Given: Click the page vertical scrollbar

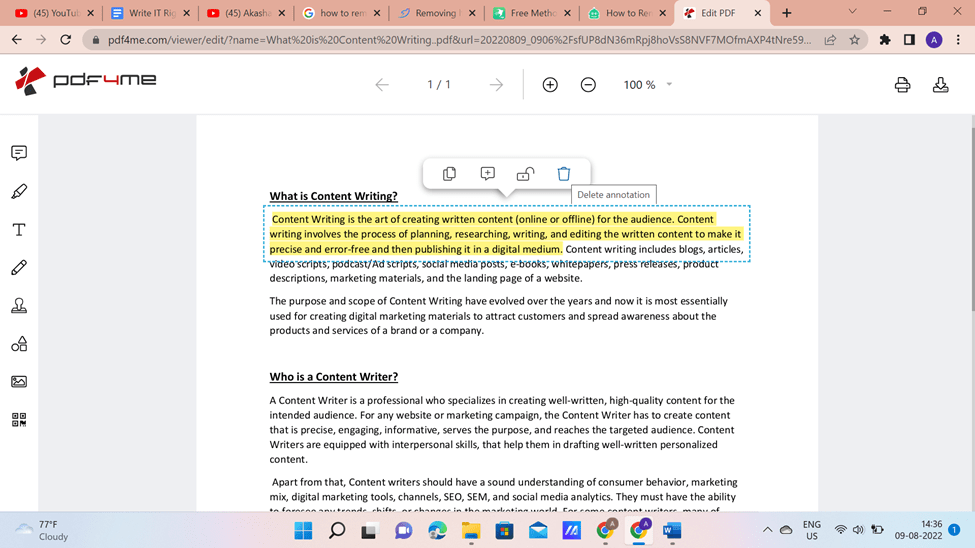Looking at the screenshot, I should pos(972,218).
